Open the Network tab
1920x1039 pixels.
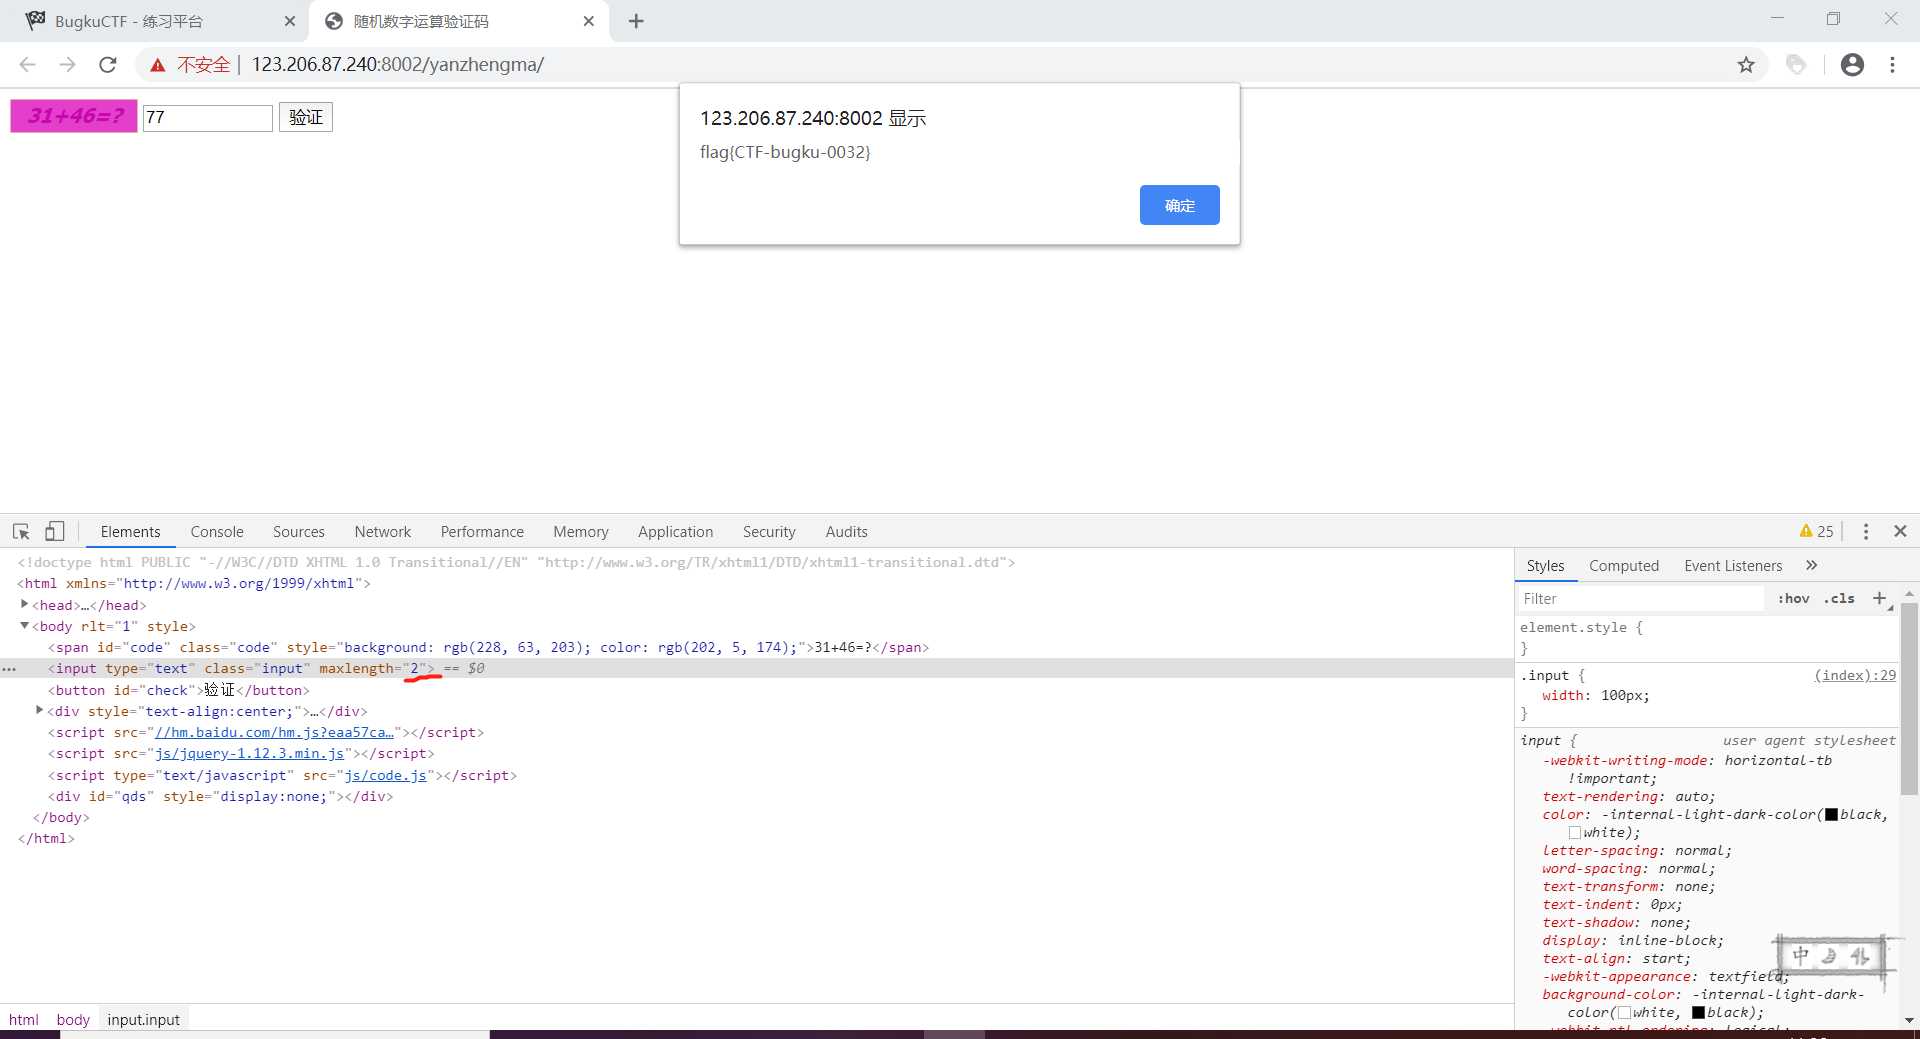pos(383,532)
